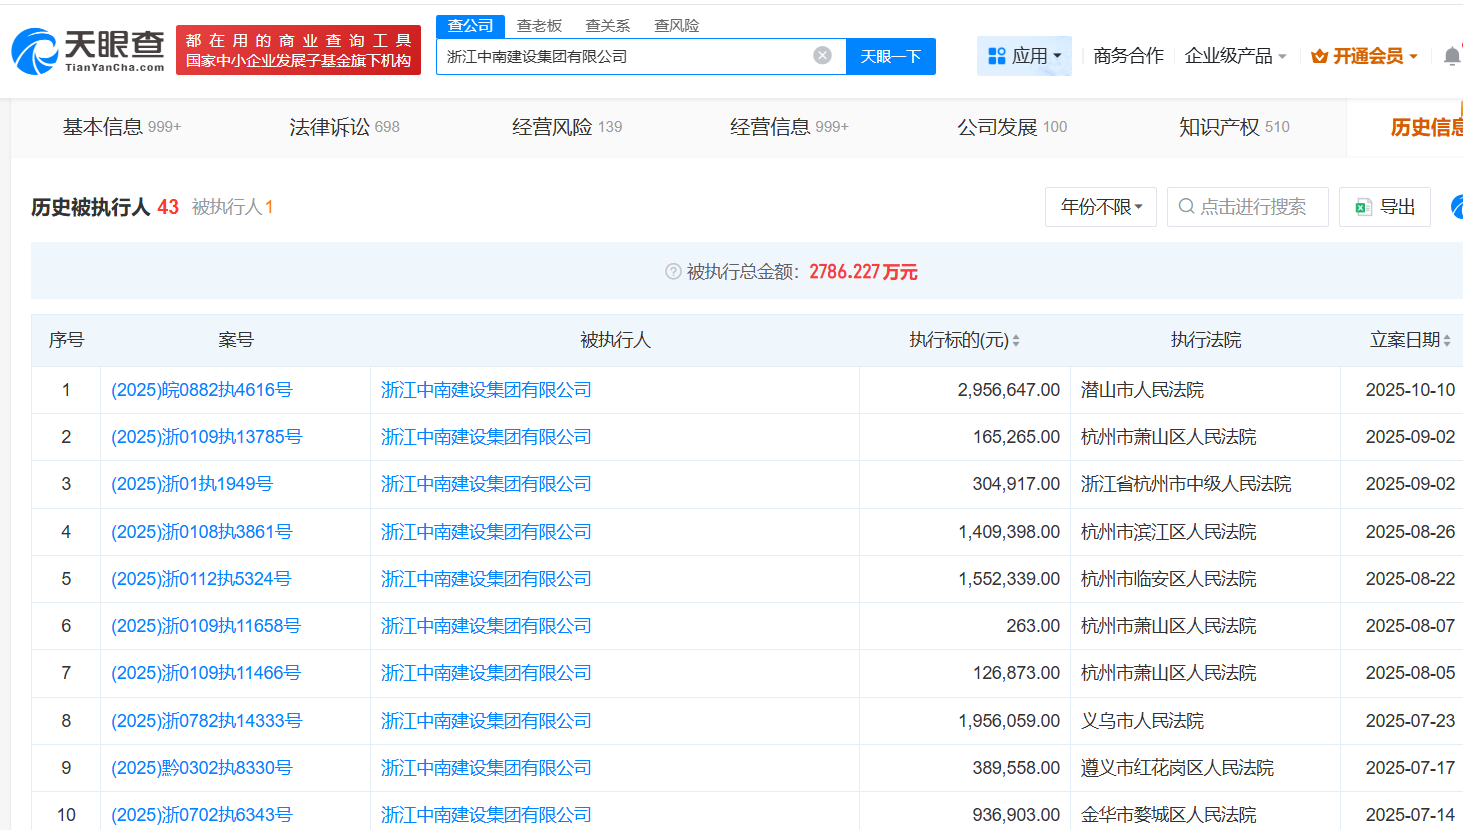Open the 开通会员 membership menu
The height and width of the screenshot is (830, 1463).
point(1364,56)
